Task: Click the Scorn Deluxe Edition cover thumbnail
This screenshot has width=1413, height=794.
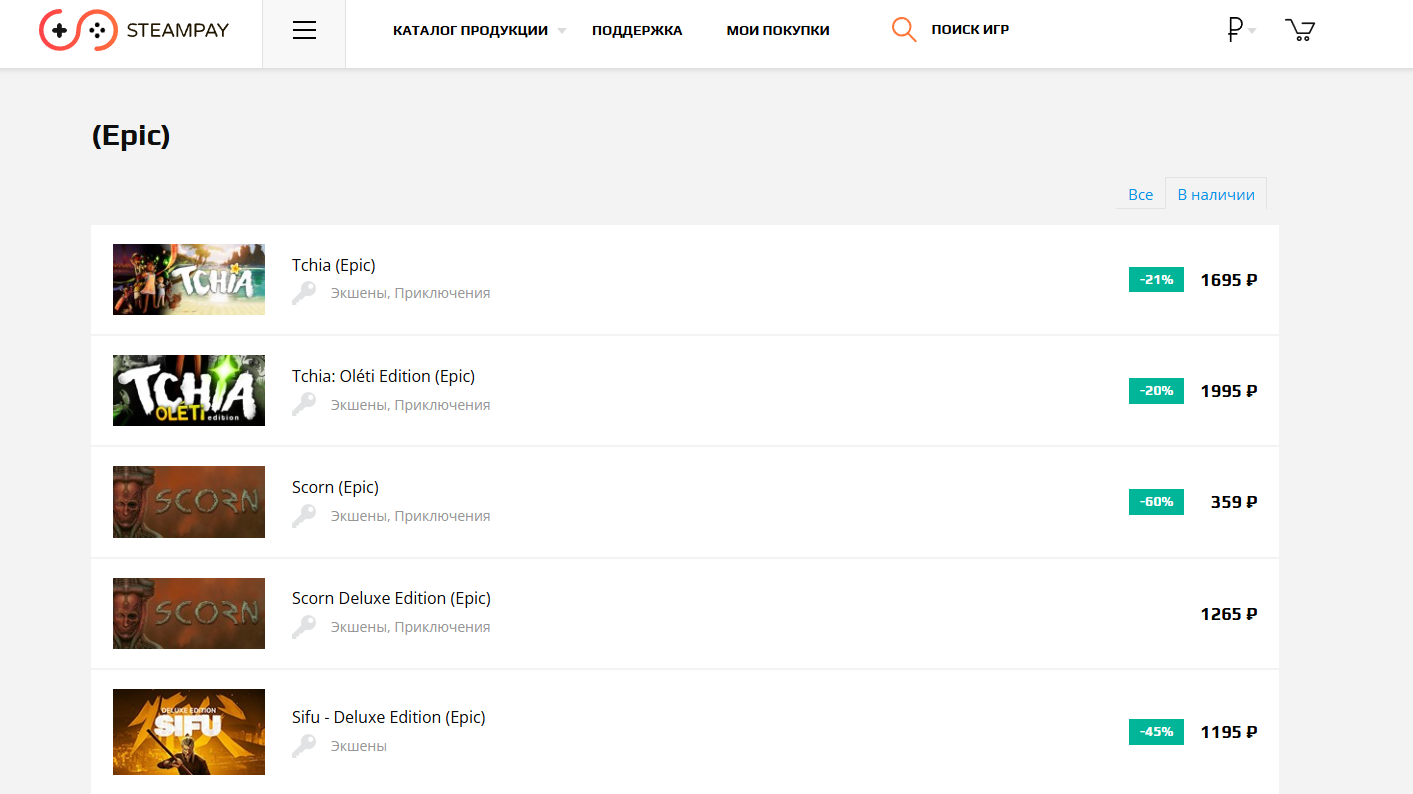Action: (189, 614)
